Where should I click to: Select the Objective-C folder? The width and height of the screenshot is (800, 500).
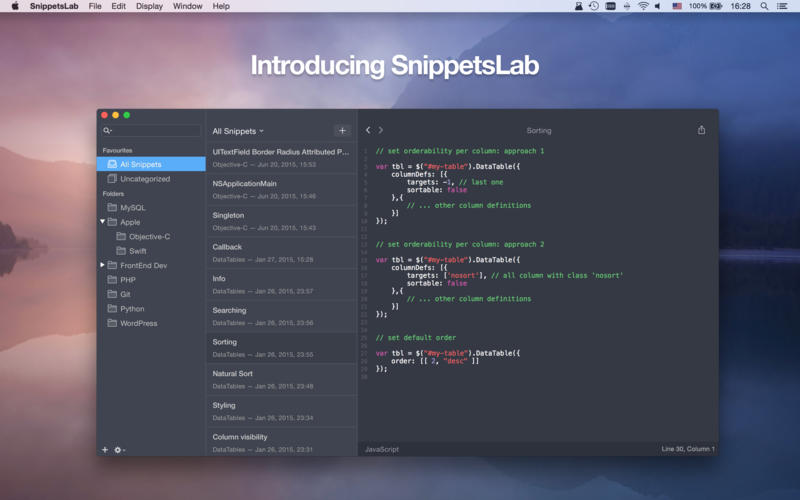[x=149, y=237]
